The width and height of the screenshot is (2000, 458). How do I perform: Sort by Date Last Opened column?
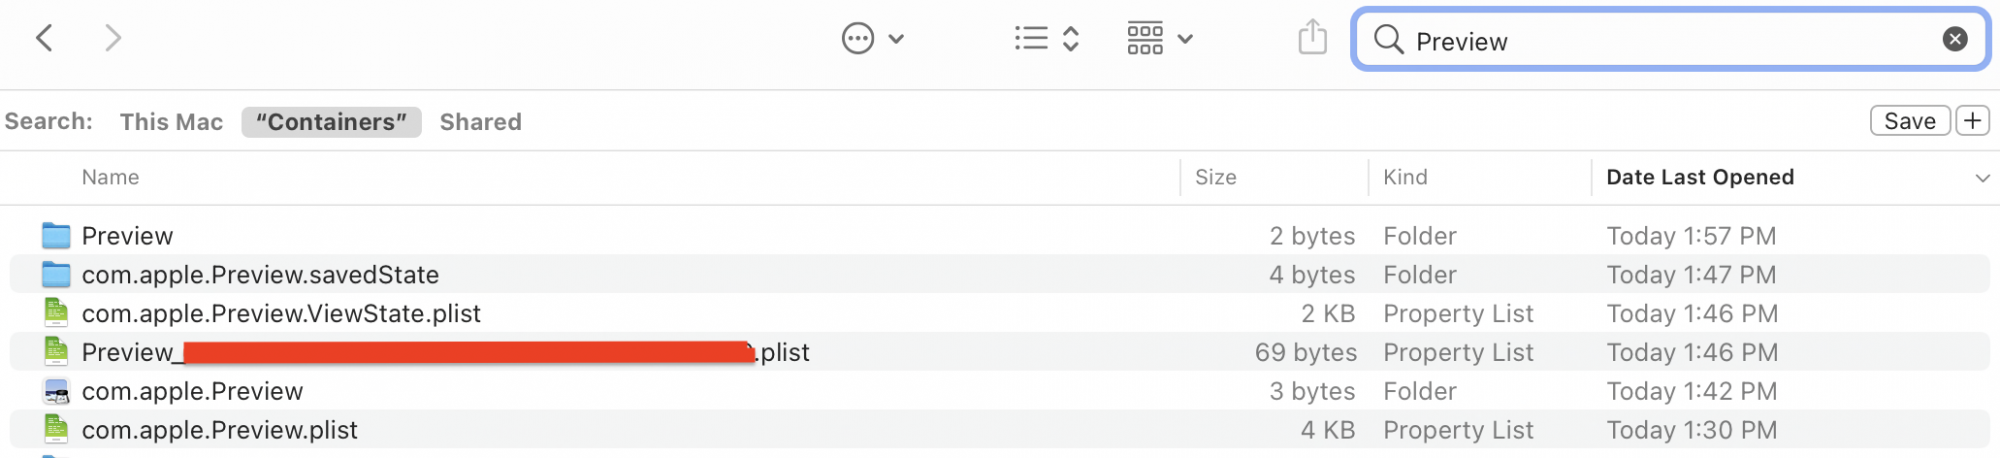click(1700, 177)
